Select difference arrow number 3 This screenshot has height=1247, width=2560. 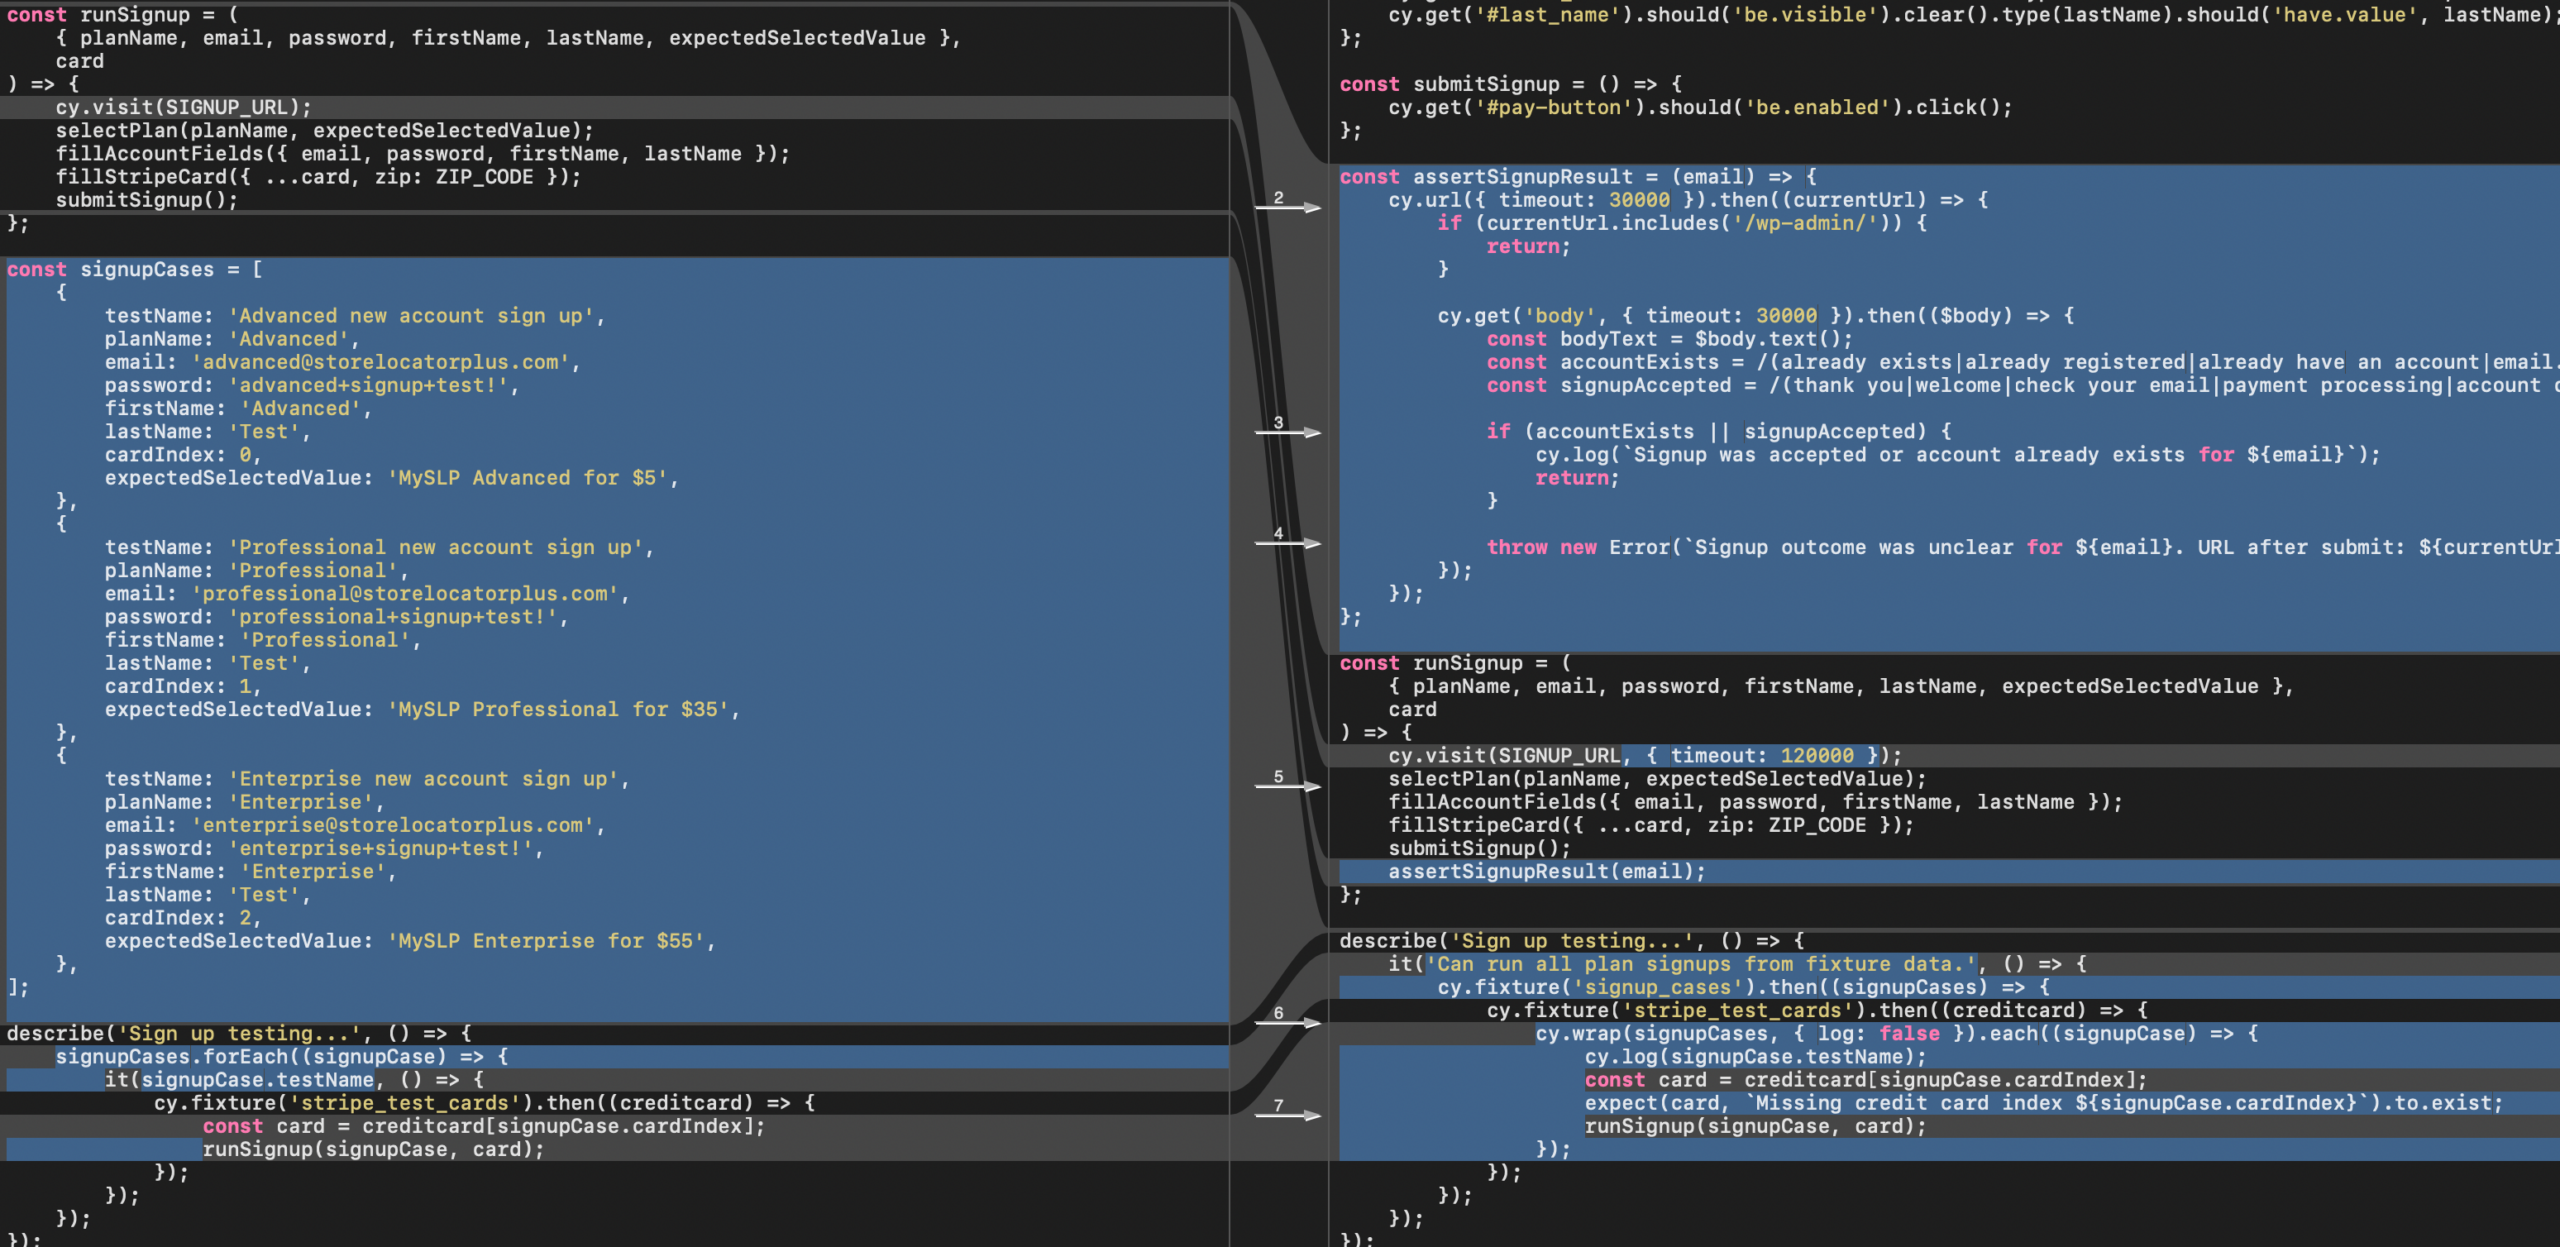point(1288,432)
